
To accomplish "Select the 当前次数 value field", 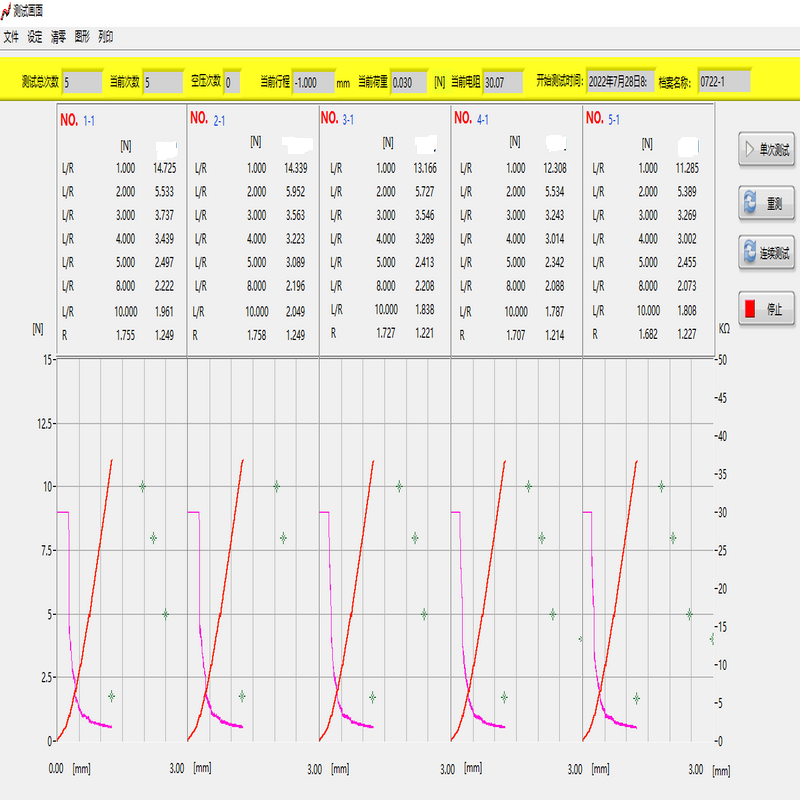I will (163, 82).
